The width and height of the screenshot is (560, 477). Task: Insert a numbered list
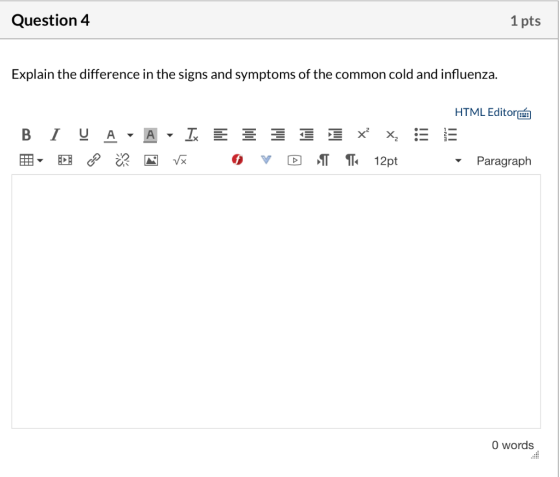tap(450, 135)
